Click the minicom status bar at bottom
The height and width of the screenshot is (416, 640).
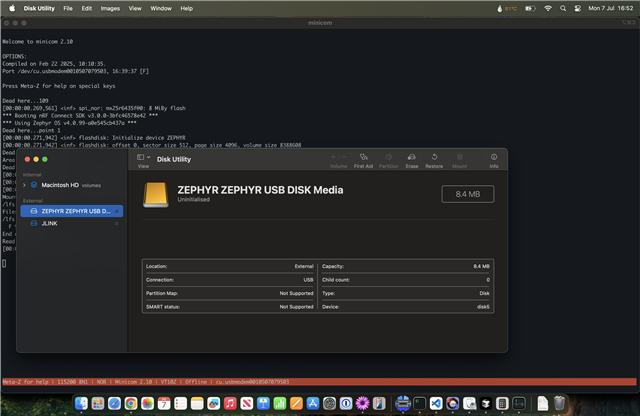tap(319, 382)
